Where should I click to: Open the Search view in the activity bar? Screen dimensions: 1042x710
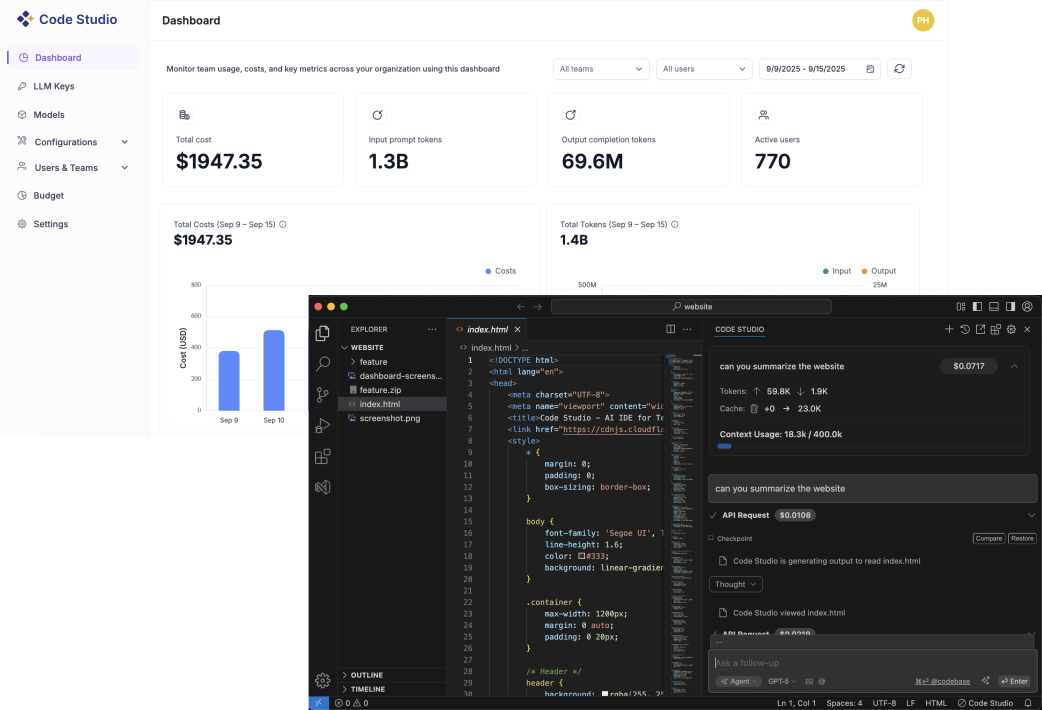coord(322,363)
